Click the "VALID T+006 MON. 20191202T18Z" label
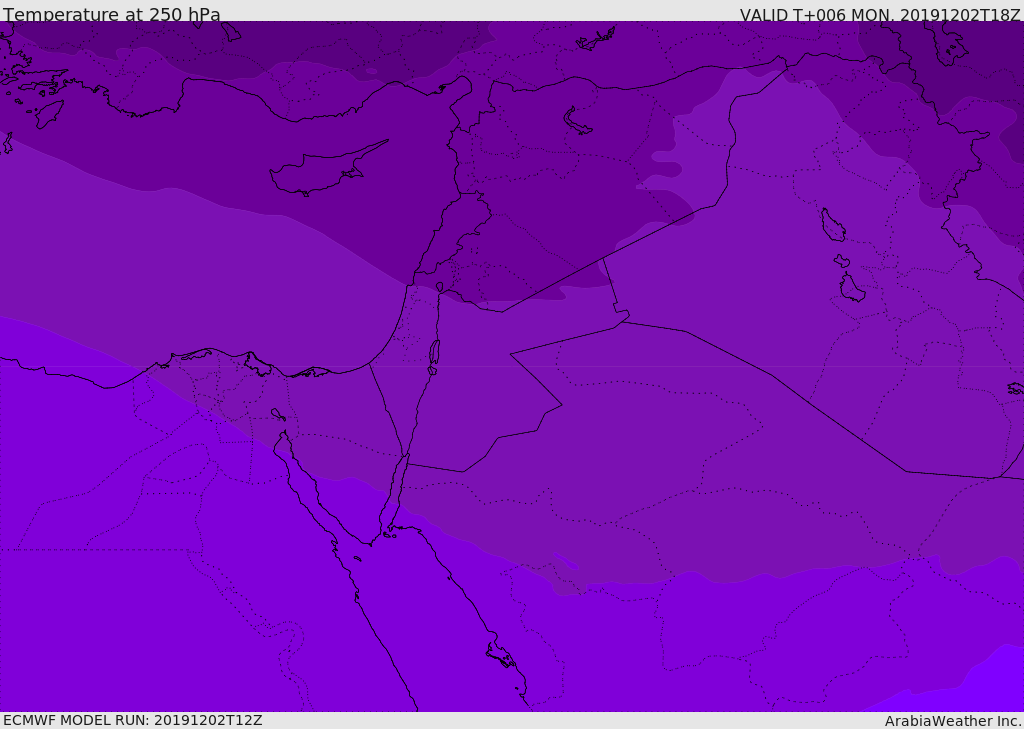Viewport: 1024px width, 729px height. point(880,14)
